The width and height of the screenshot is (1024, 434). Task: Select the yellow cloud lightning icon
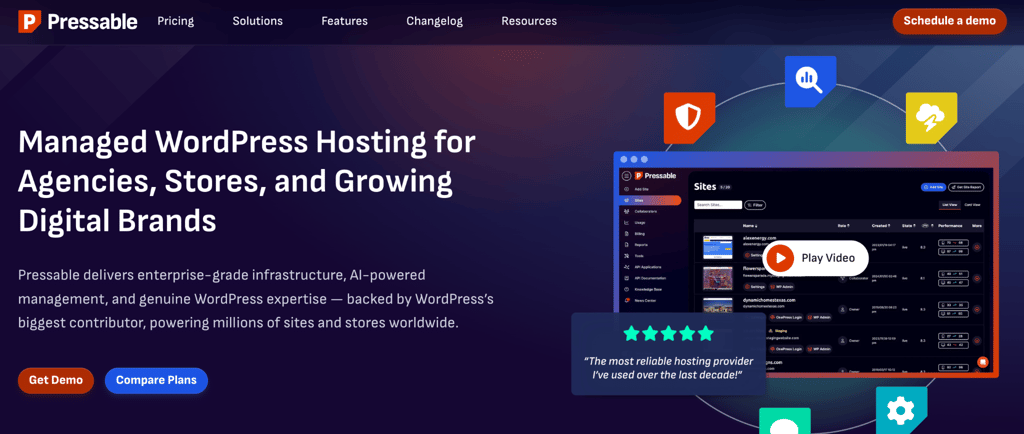pyautogui.click(x=931, y=118)
